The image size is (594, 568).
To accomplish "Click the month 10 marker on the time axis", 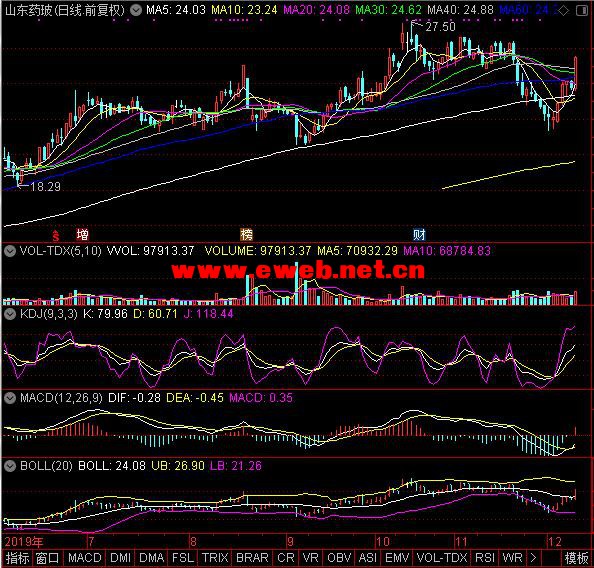I will point(383,542).
